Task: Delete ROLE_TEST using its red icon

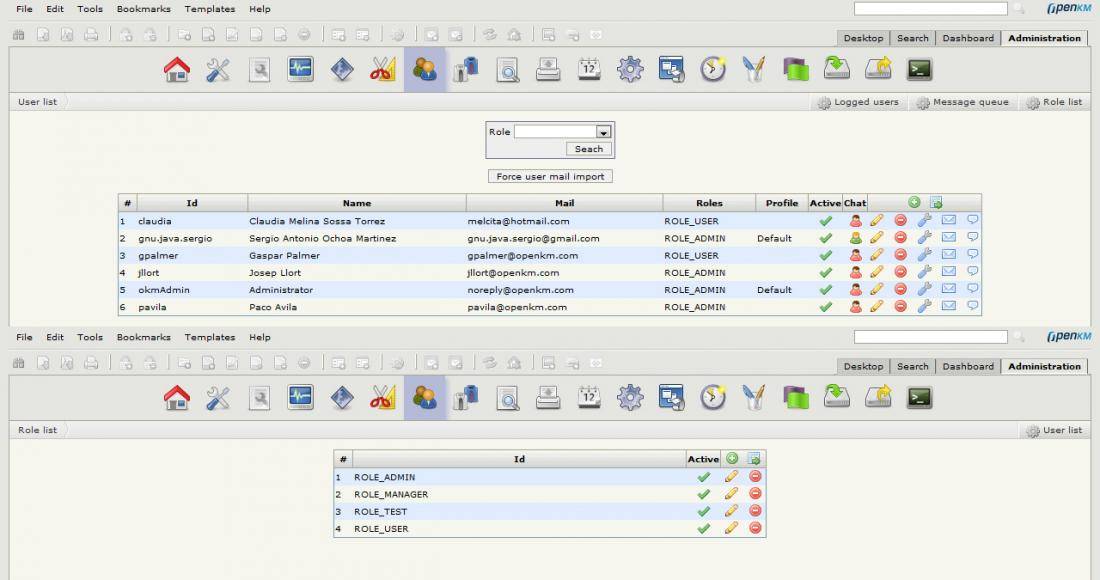Action: pyautogui.click(x=755, y=511)
